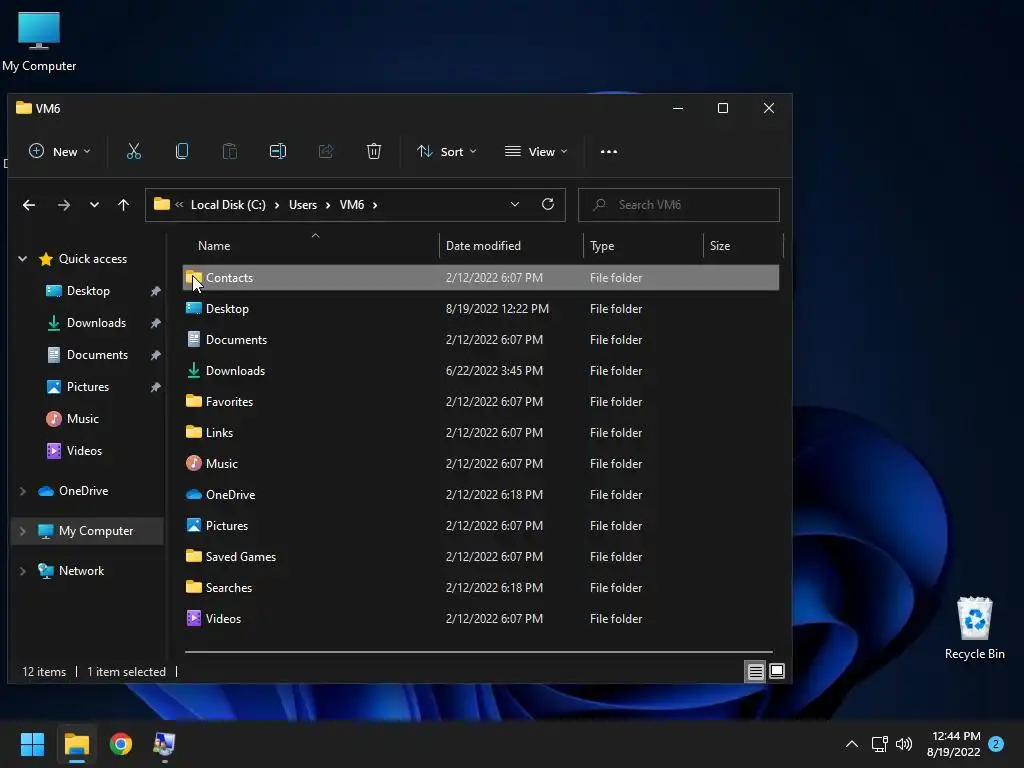The width and height of the screenshot is (1024, 768).
Task: Select the Downloads folder in file list
Action: (x=481, y=370)
